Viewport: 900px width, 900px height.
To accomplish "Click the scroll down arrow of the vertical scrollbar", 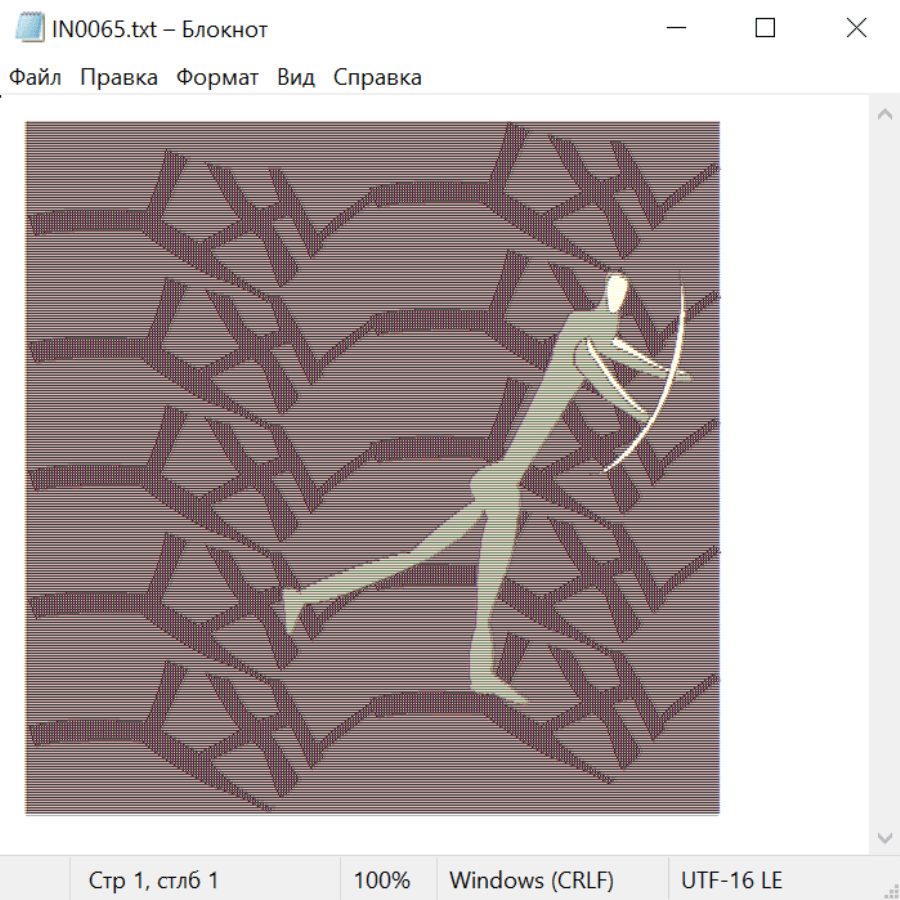I will click(884, 837).
